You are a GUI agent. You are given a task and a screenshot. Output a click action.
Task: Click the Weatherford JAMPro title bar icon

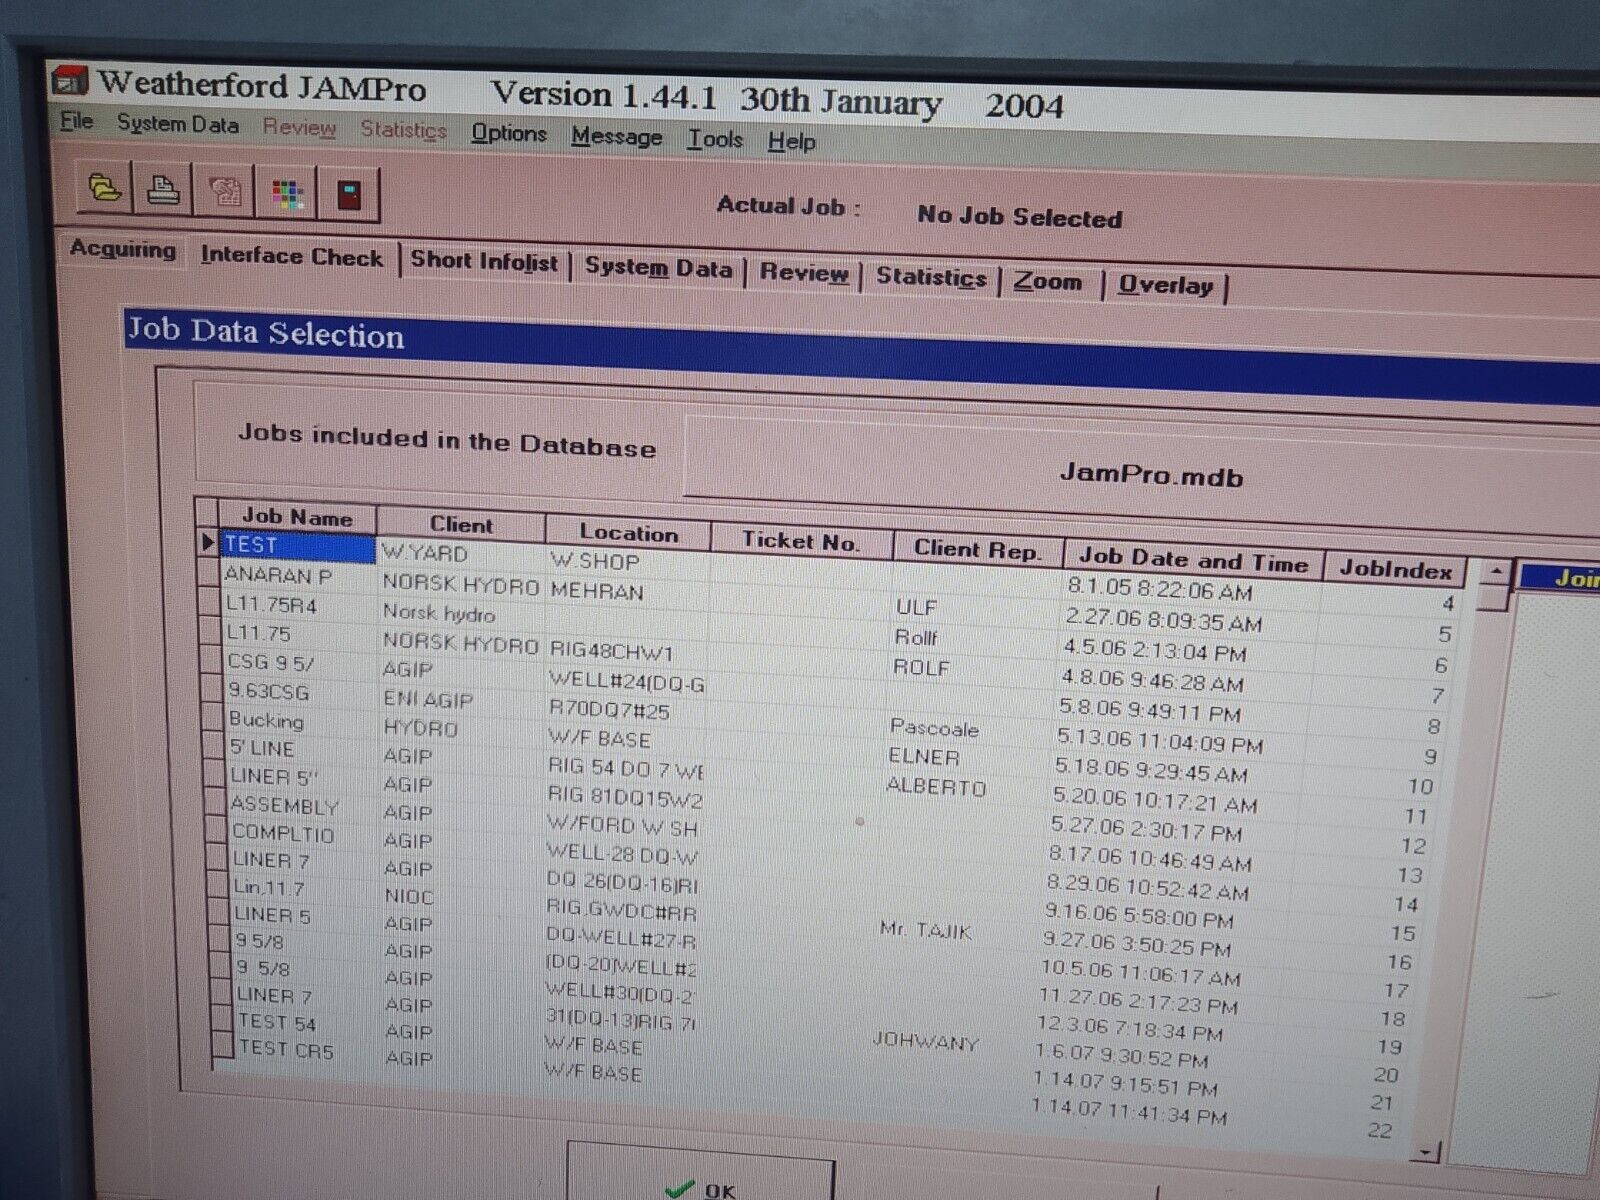pyautogui.click(x=70, y=81)
